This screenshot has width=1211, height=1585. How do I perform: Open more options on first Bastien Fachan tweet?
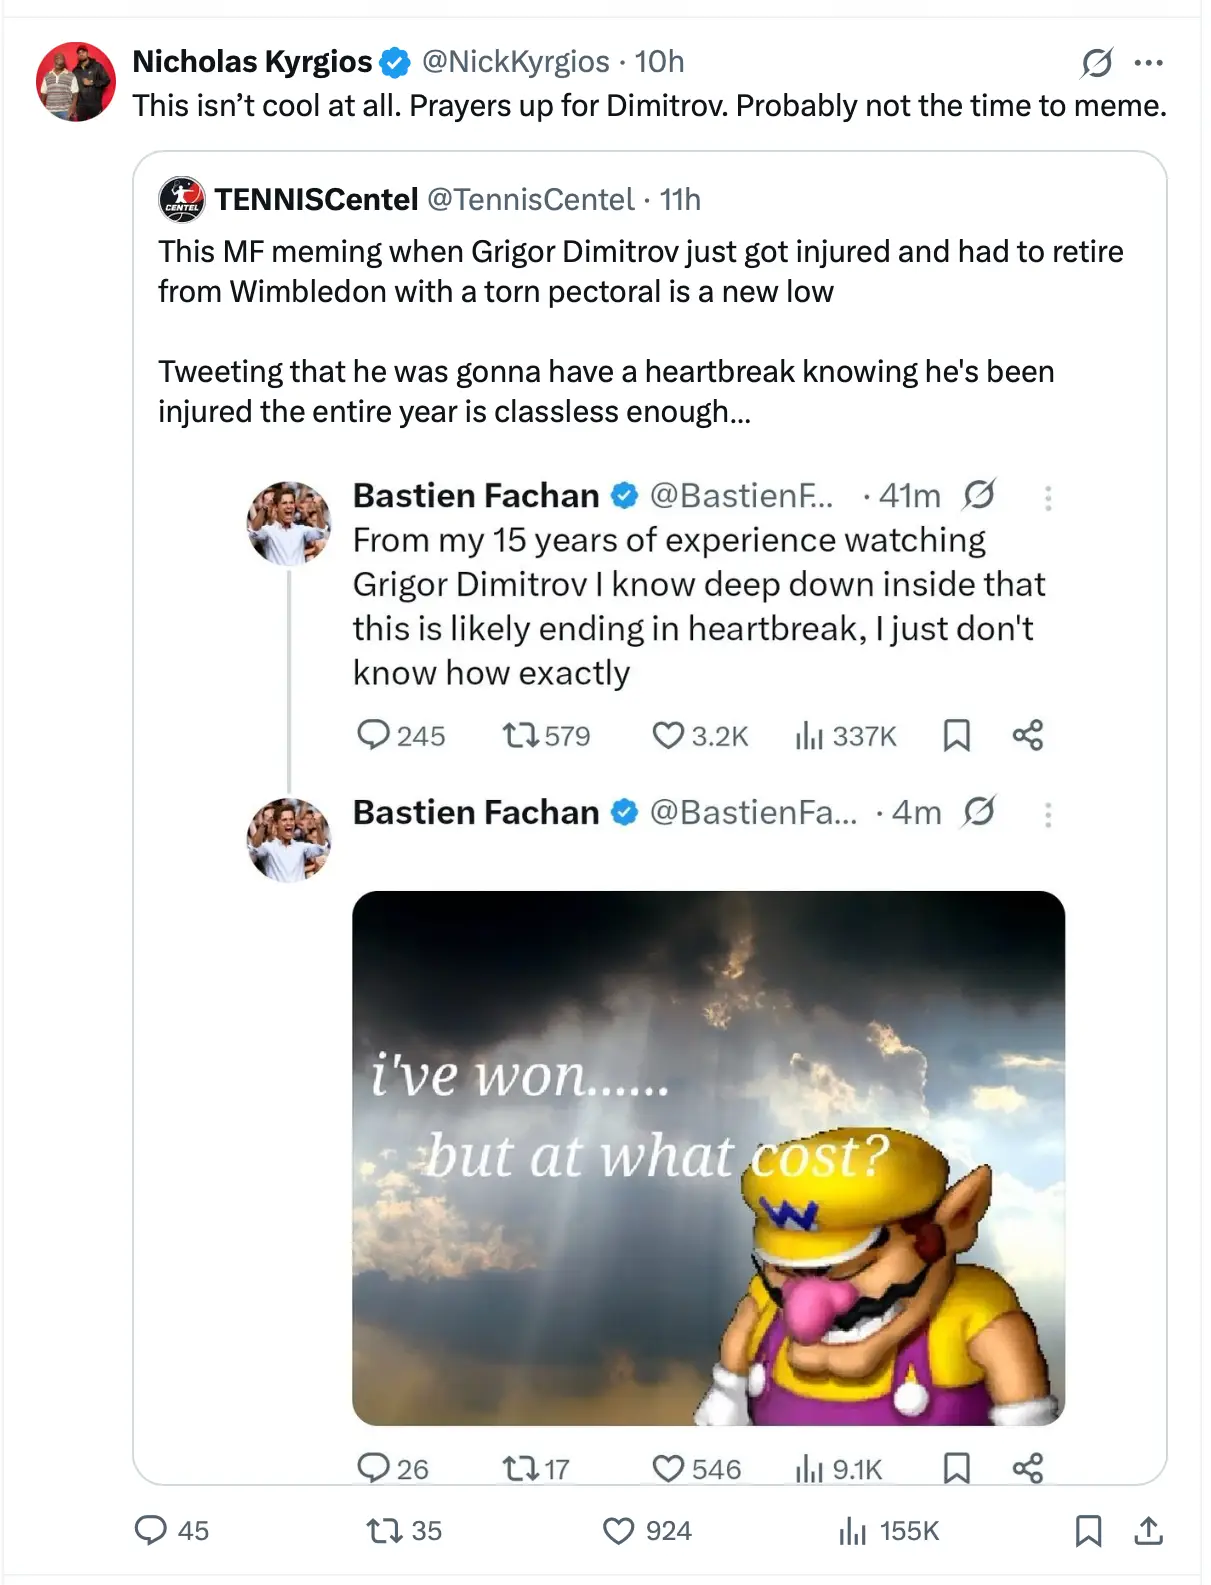pyautogui.click(x=1048, y=498)
